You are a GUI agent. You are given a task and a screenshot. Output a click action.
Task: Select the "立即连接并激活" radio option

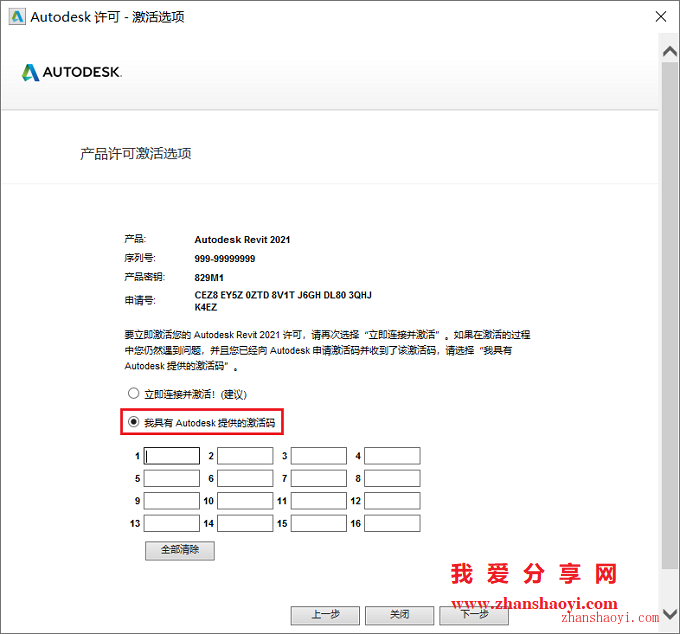133,393
